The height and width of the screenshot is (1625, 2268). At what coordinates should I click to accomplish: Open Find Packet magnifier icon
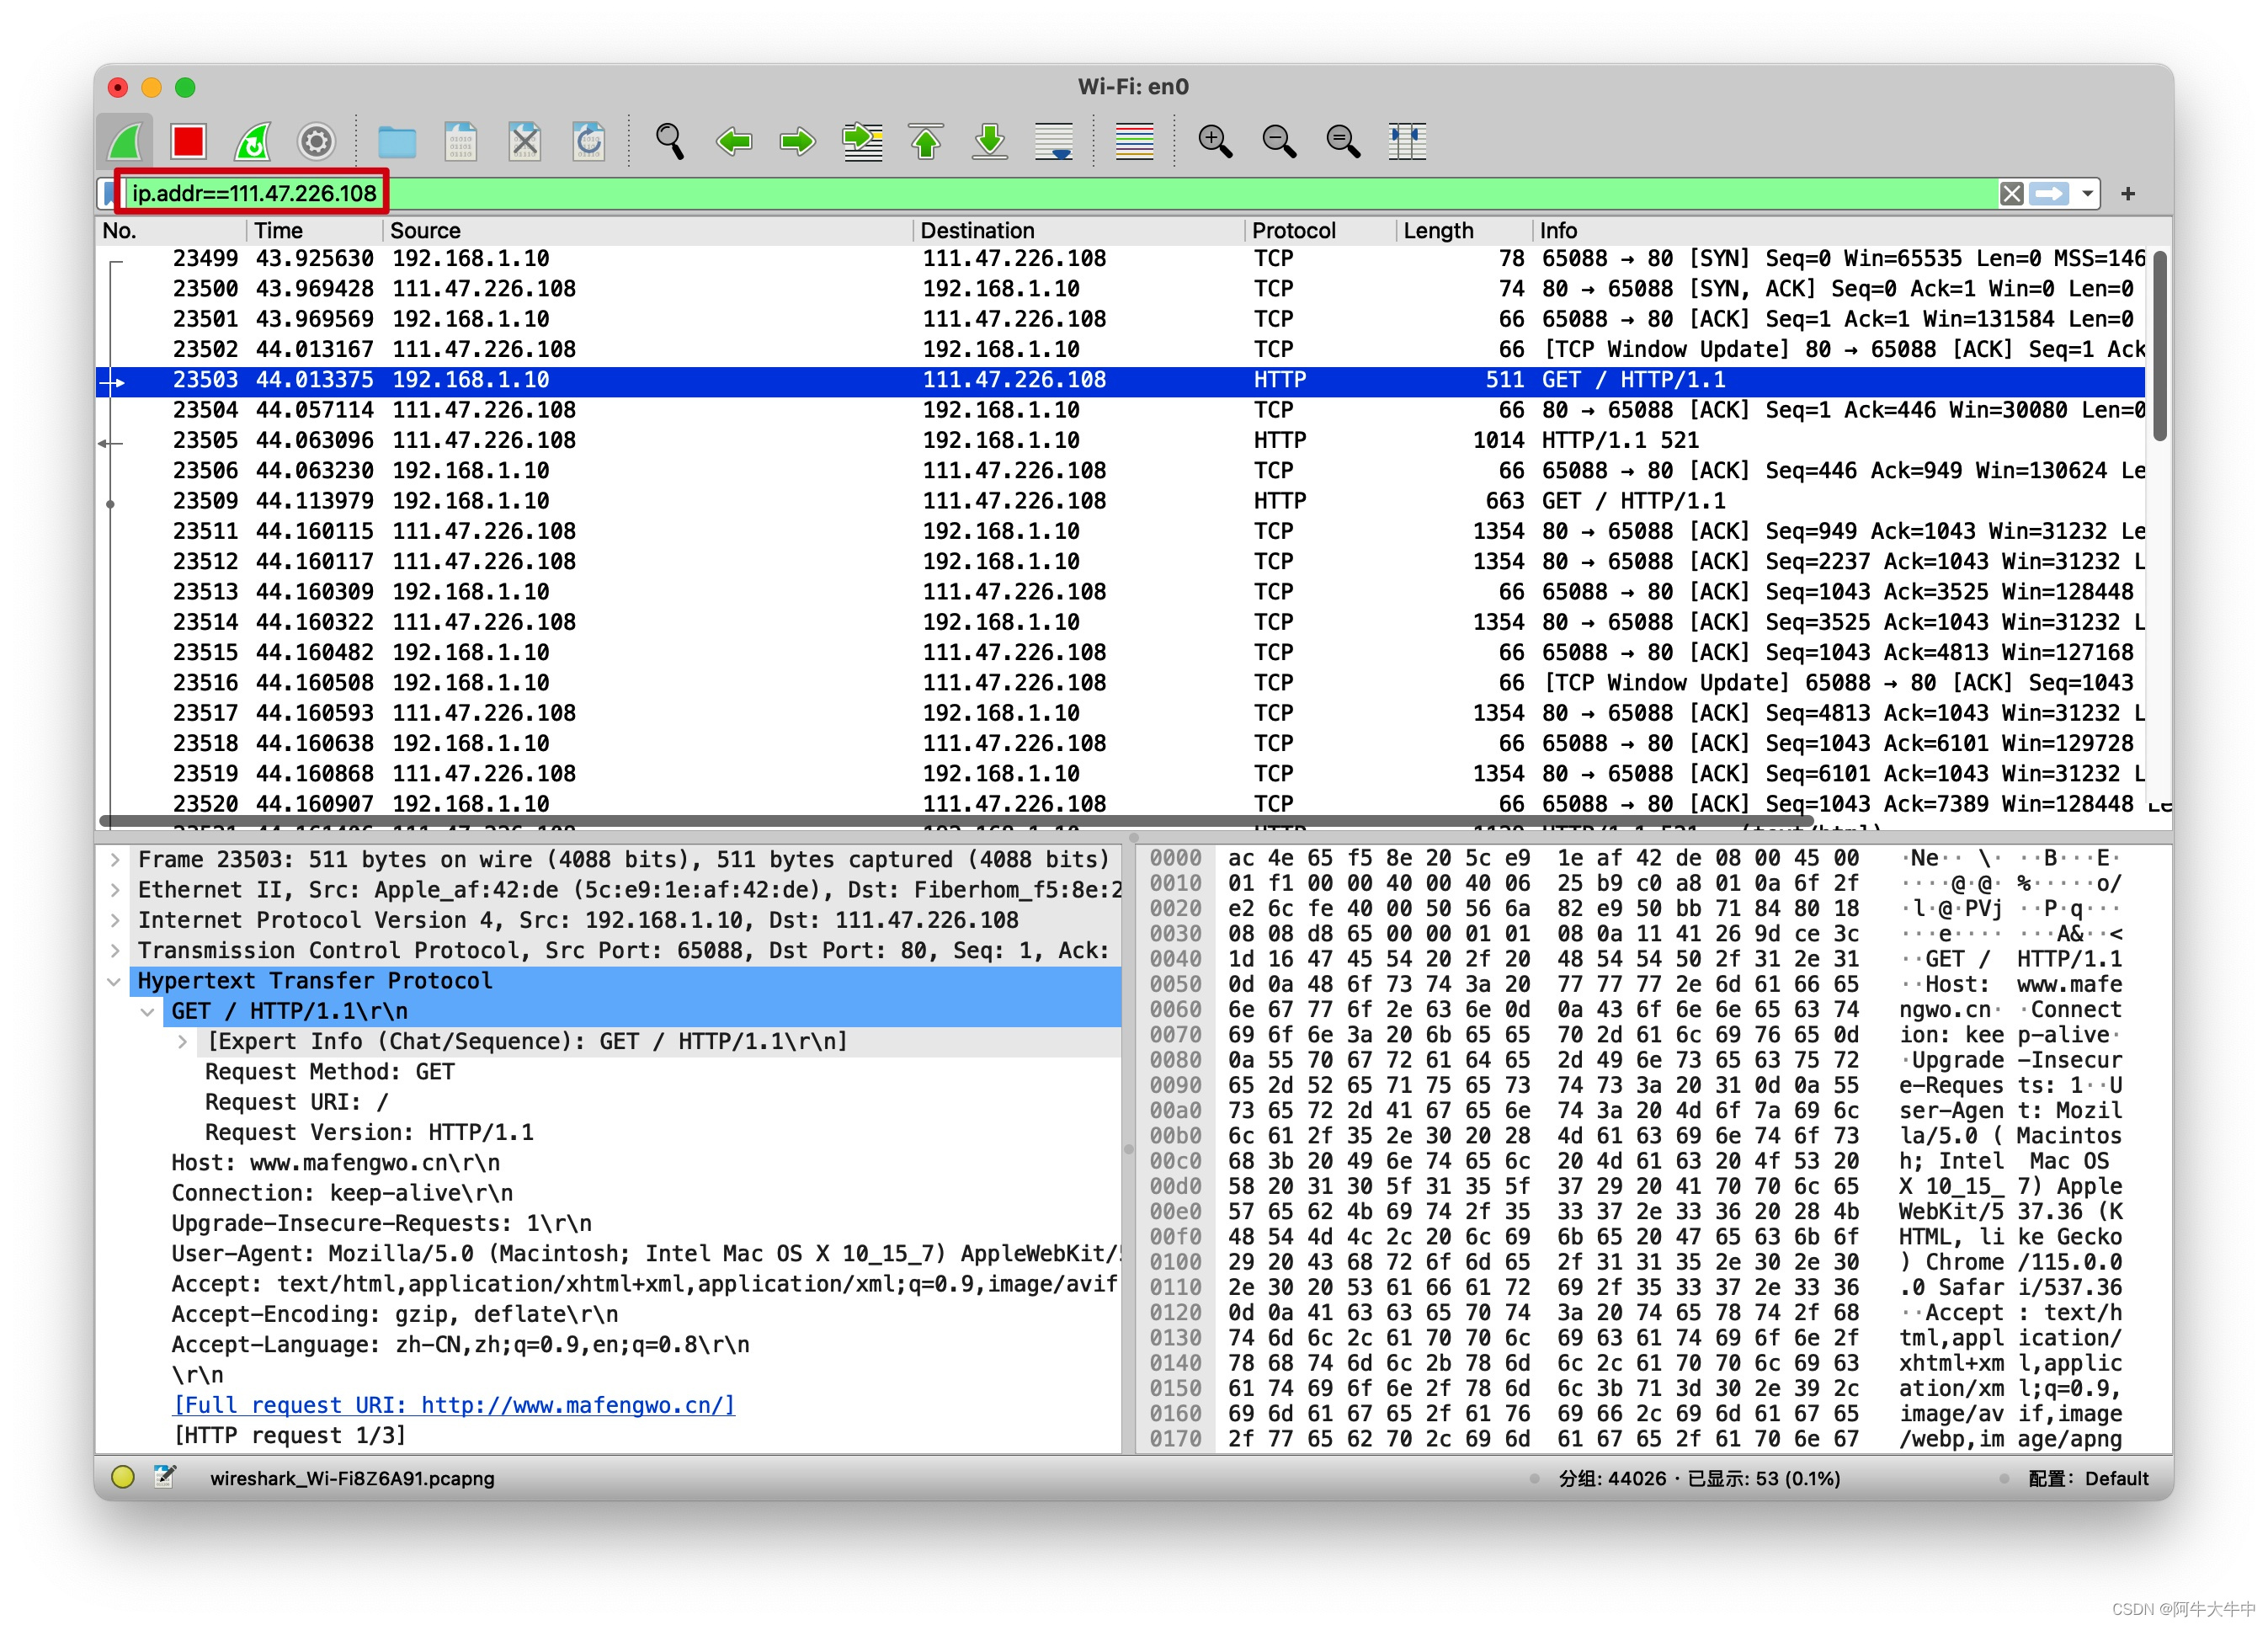pos(669,141)
